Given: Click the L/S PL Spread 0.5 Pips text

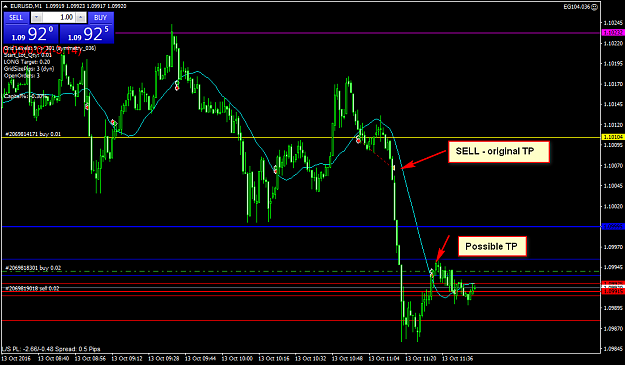Looking at the screenshot, I should [x=51, y=349].
